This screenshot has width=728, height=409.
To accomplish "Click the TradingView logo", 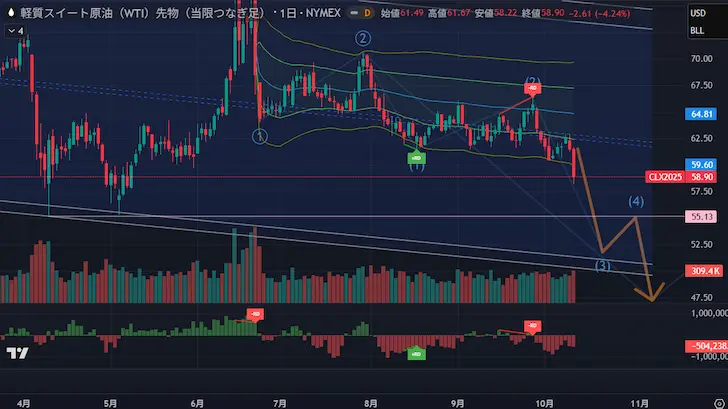I will coord(18,353).
